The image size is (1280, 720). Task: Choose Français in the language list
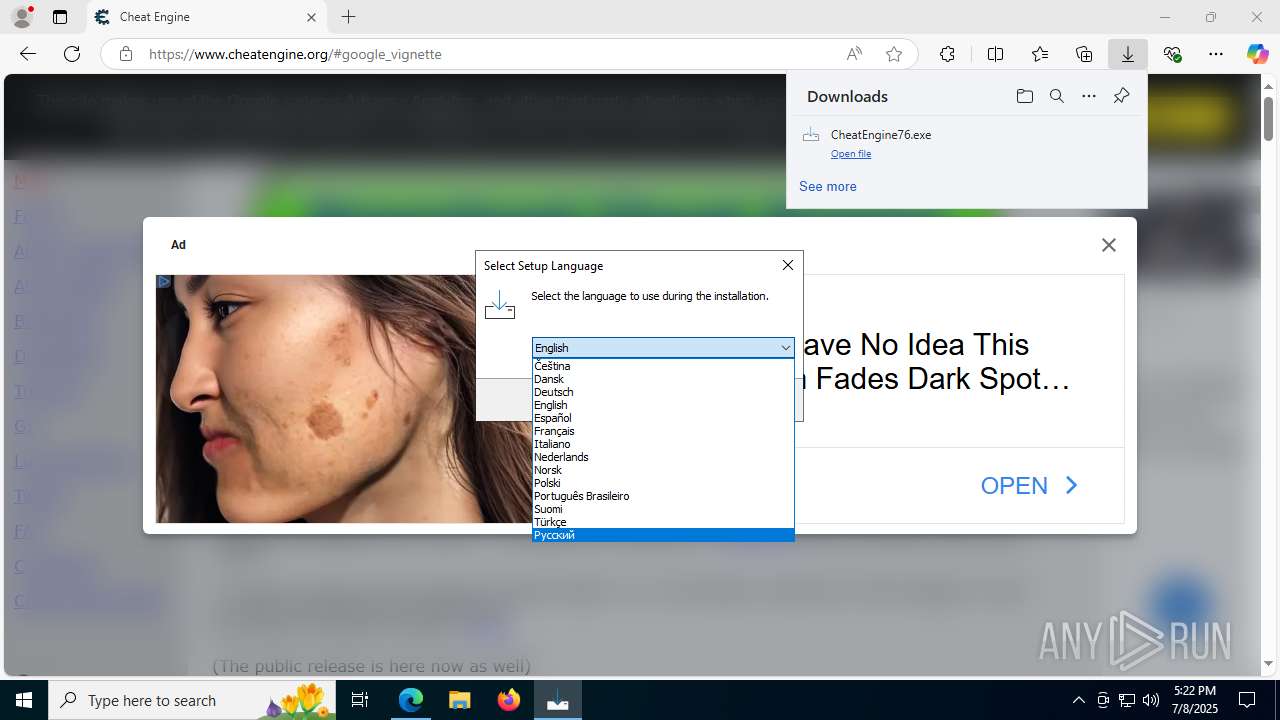point(663,431)
